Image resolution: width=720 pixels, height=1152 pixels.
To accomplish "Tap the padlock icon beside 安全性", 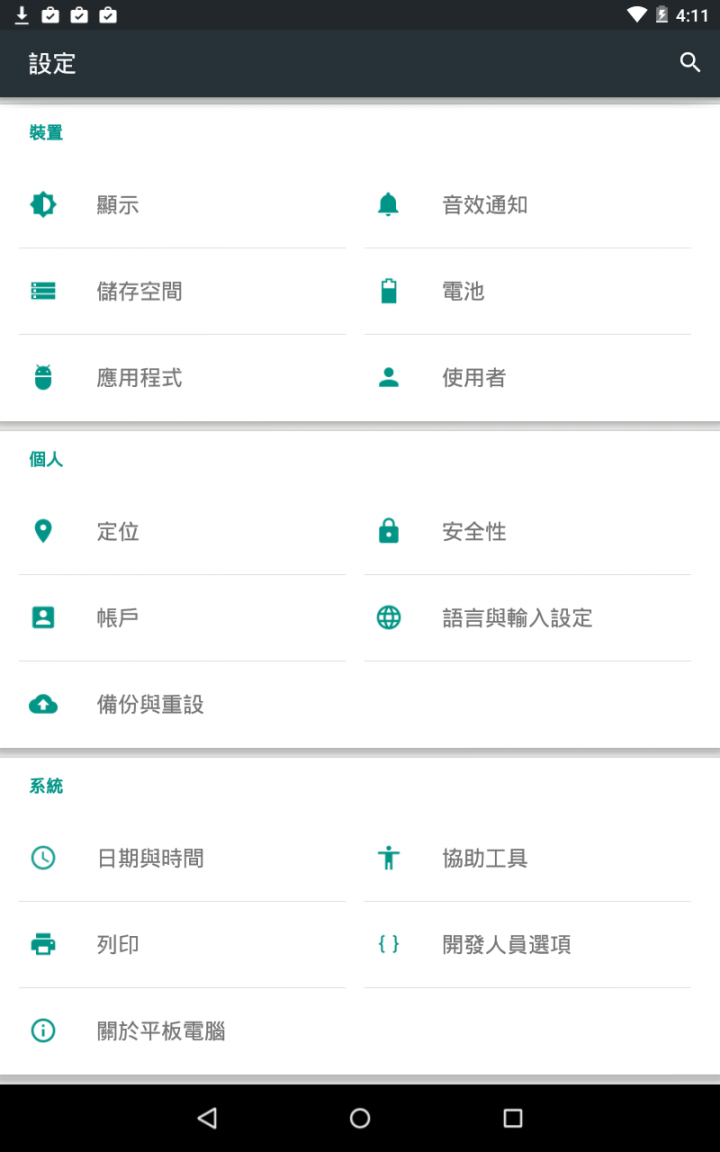I will [x=389, y=530].
